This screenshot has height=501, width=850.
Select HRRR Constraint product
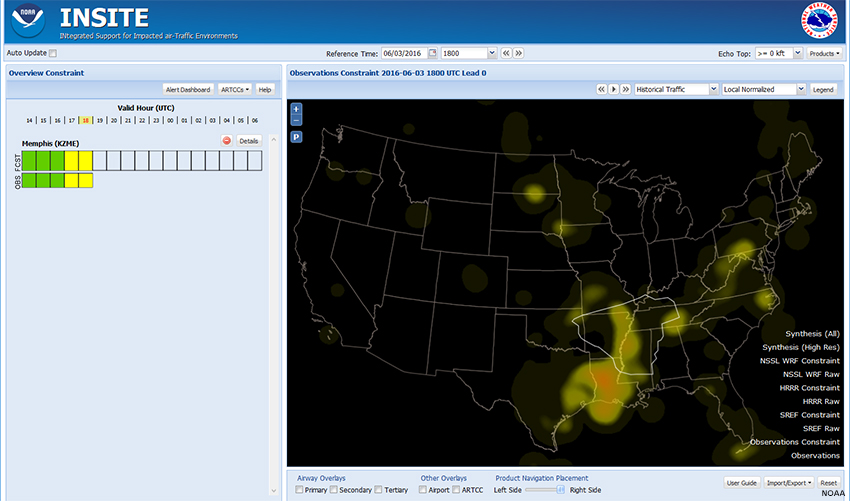809,388
